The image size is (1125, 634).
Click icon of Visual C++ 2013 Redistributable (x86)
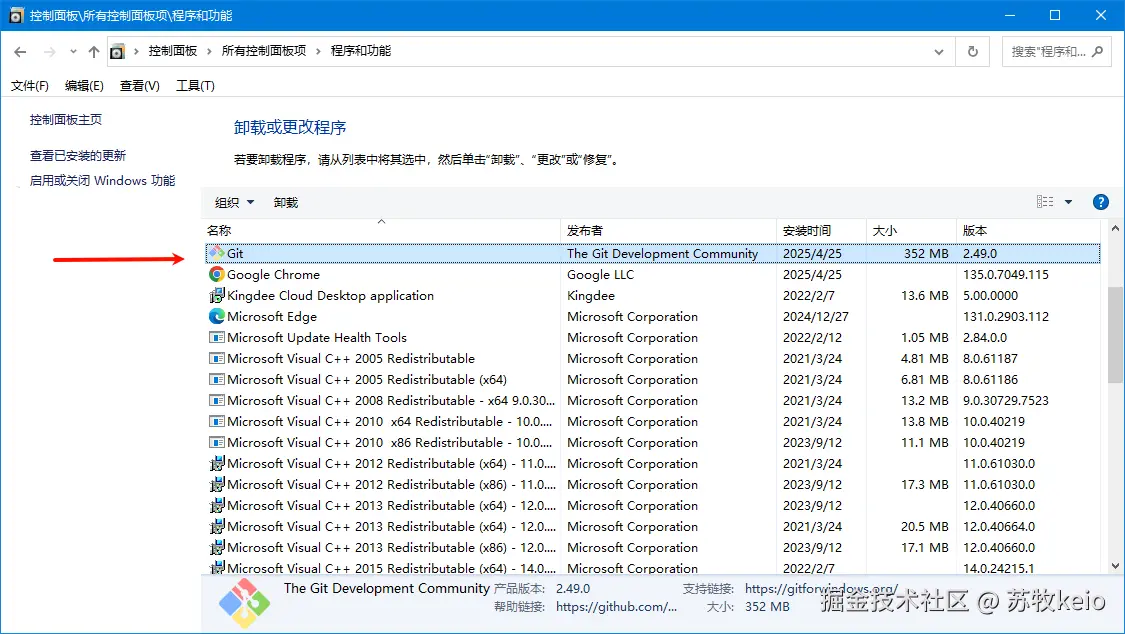[217, 547]
